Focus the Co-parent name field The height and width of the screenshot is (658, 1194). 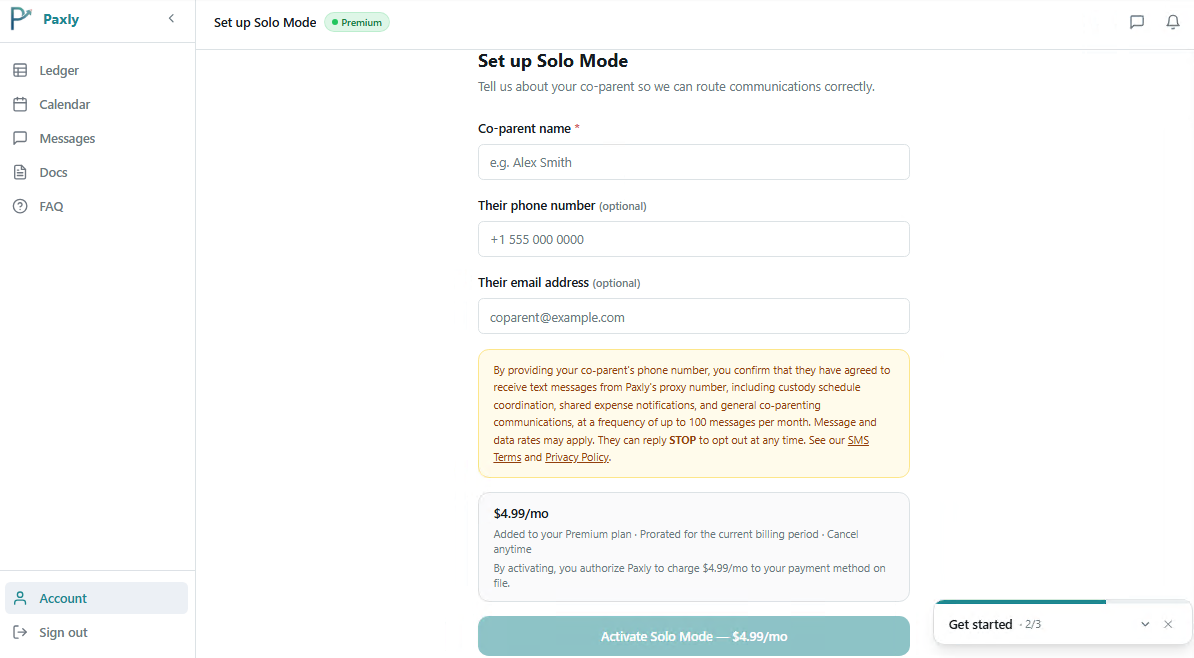(694, 162)
